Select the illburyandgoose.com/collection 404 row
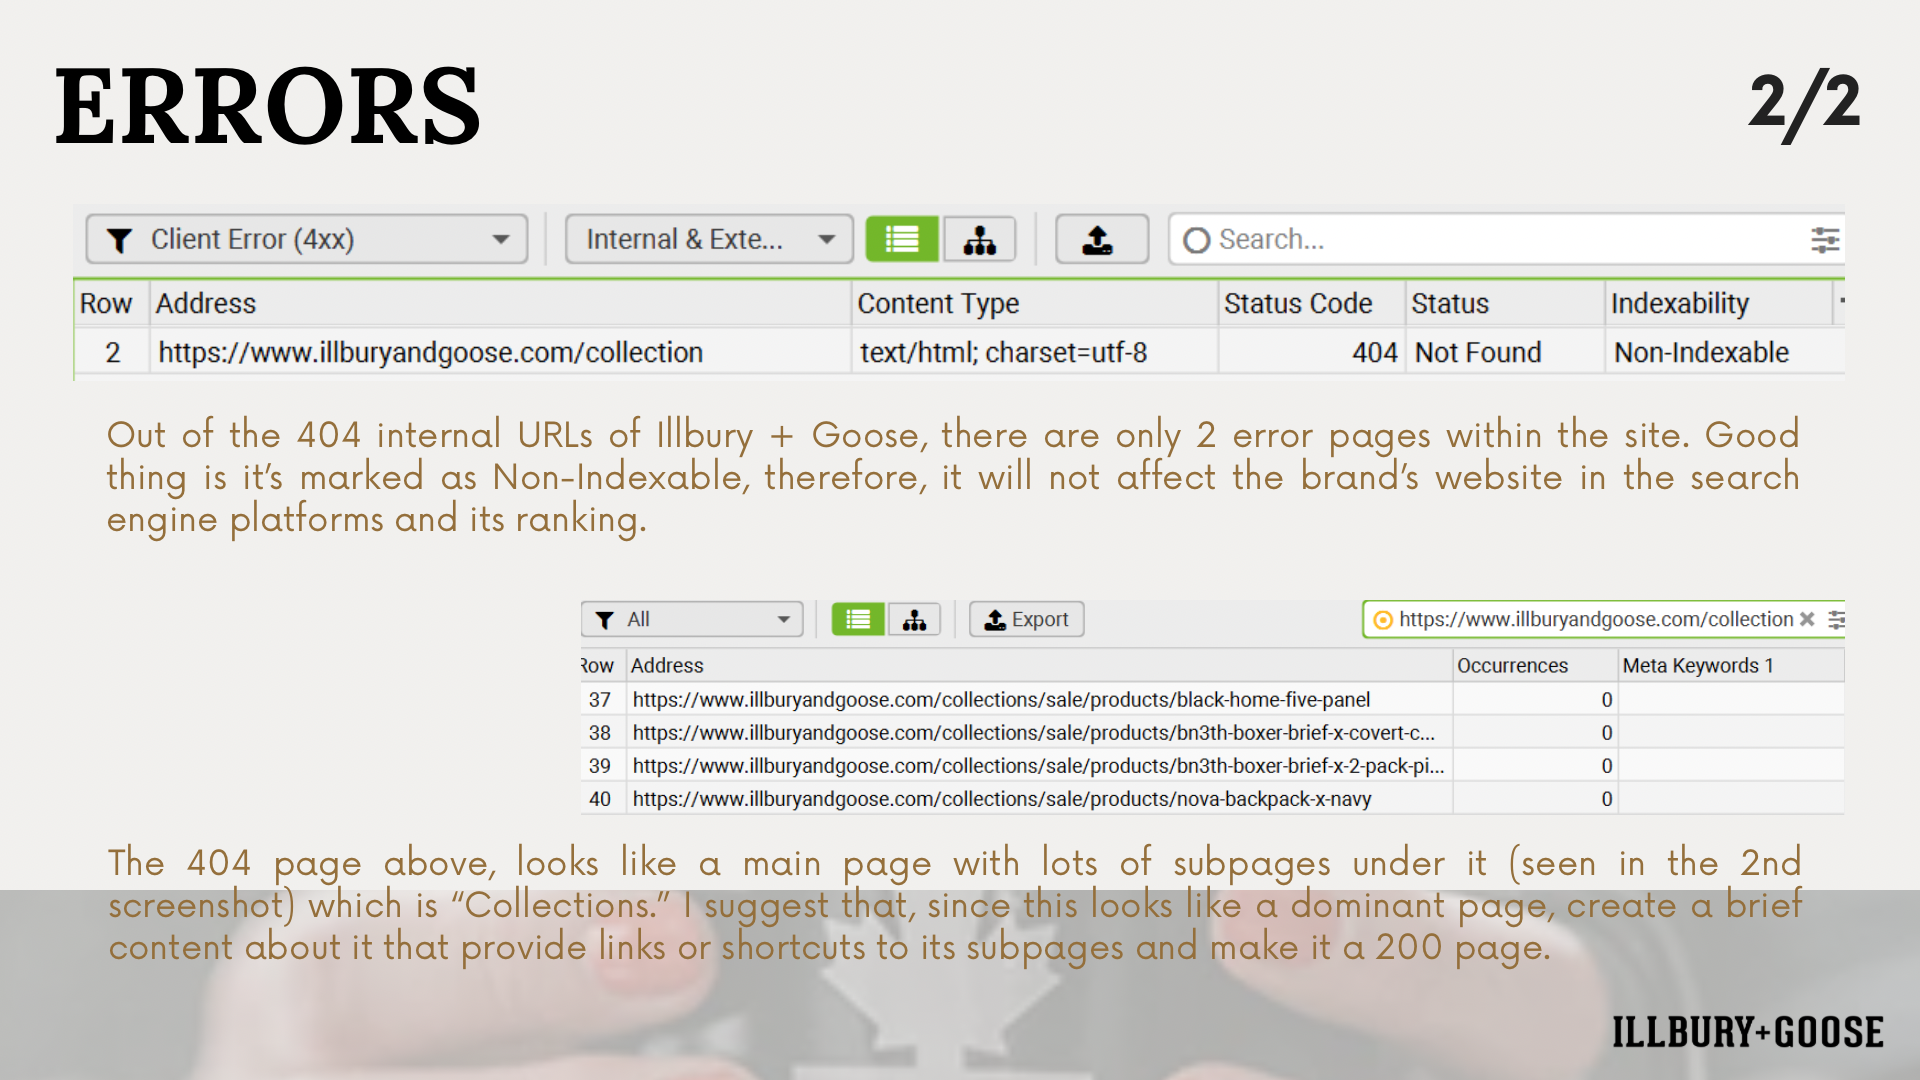The height and width of the screenshot is (1080, 1920). coord(430,353)
